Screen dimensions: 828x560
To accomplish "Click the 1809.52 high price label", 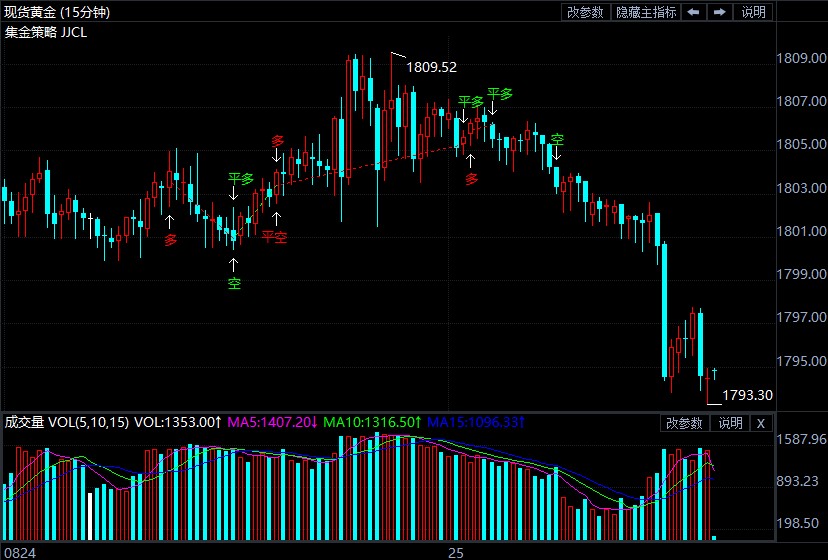I will 431,67.
